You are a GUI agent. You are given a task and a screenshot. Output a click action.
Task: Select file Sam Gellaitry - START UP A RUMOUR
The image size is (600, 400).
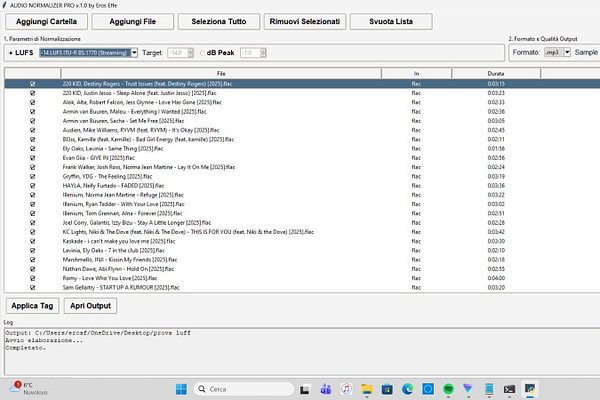121,287
